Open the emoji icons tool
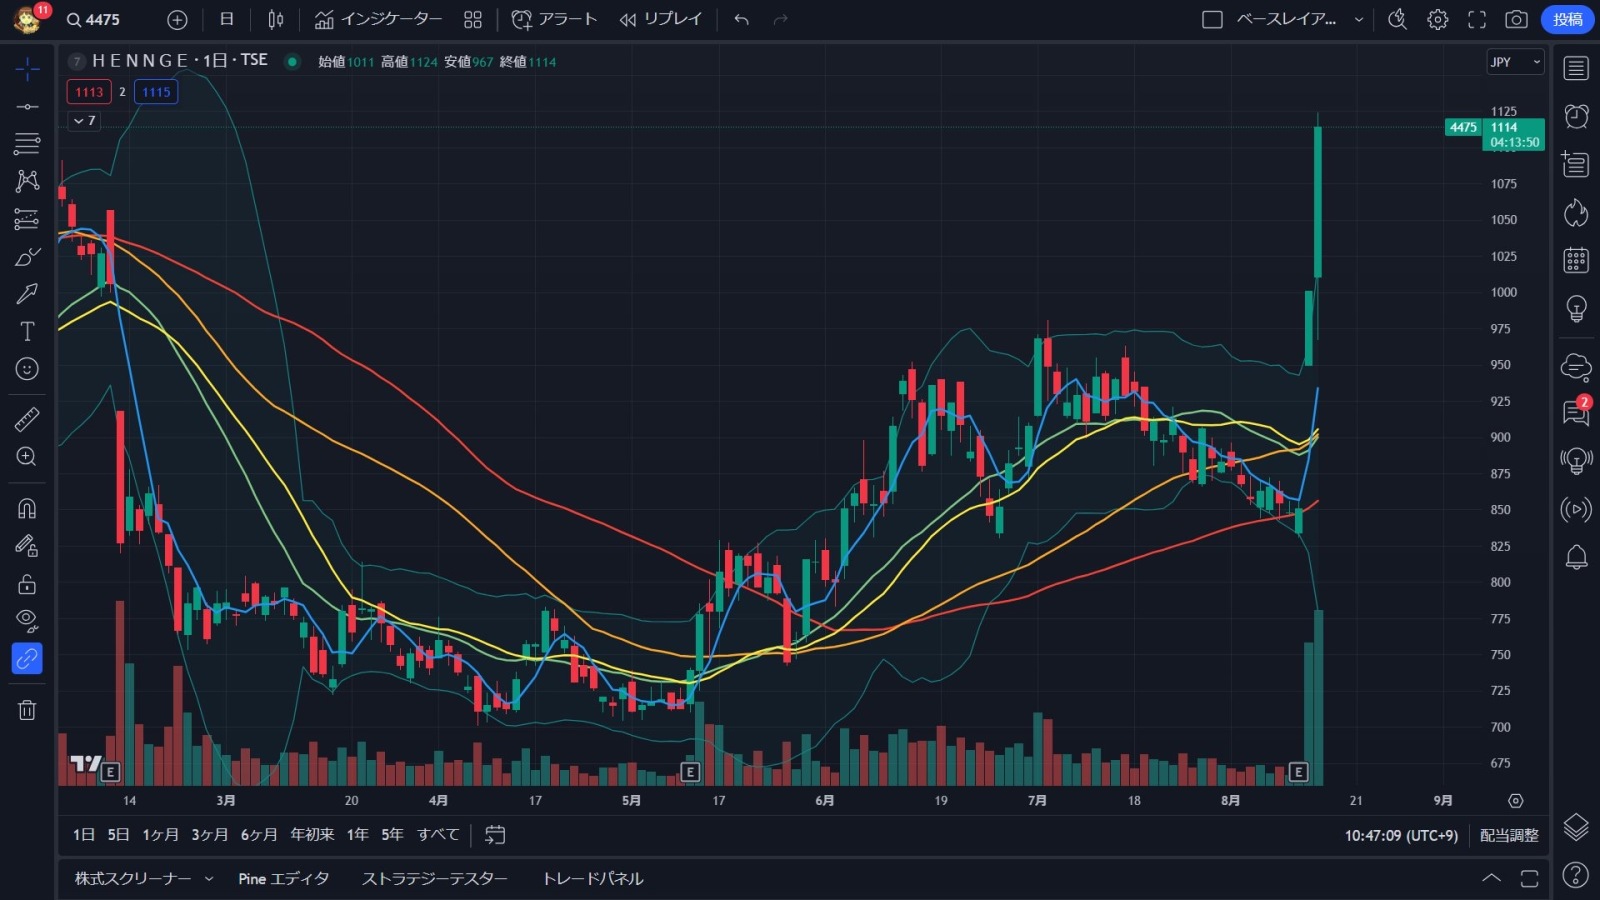 (x=27, y=369)
